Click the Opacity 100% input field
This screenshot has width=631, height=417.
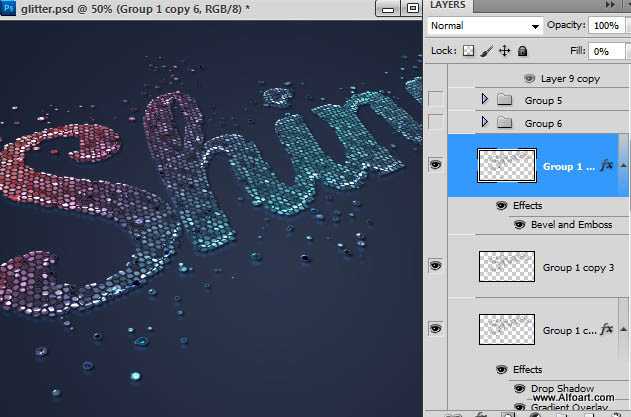[x=606, y=24]
